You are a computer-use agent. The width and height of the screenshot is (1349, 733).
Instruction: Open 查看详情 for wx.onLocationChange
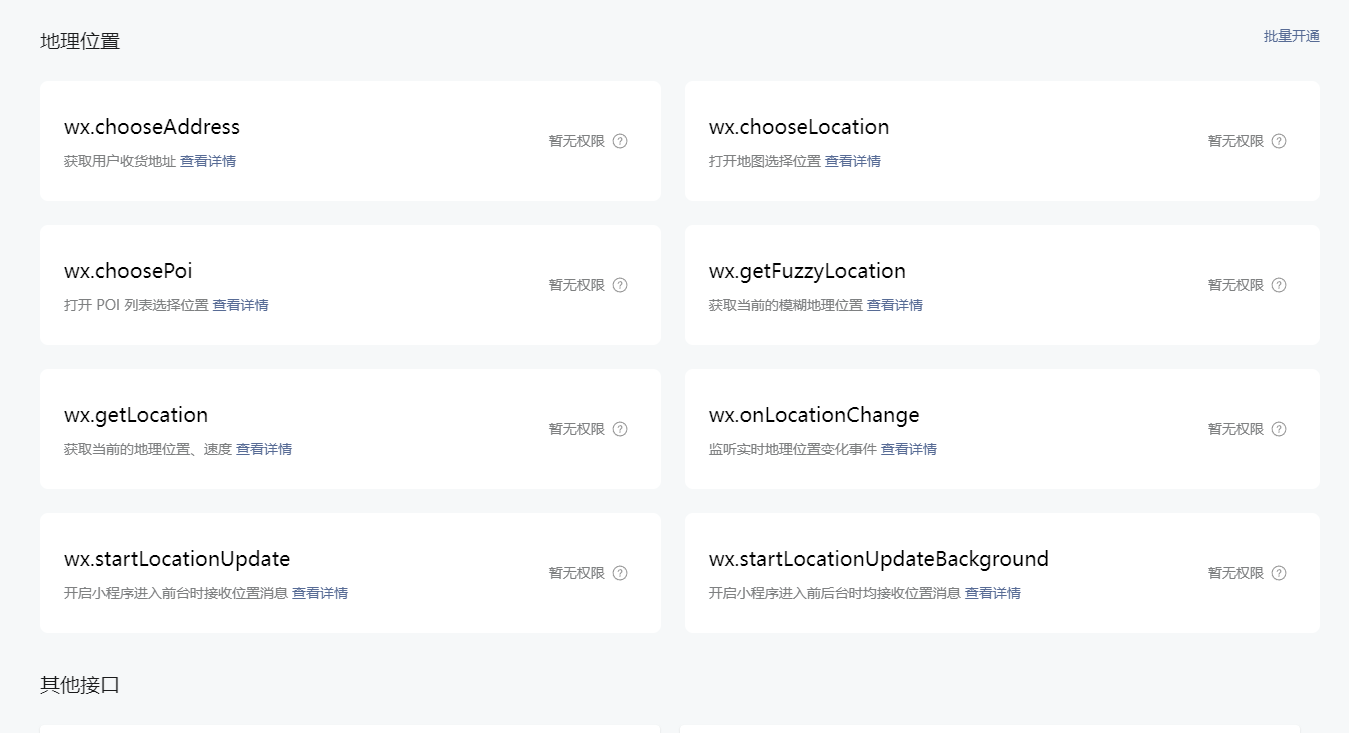pyautogui.click(x=909, y=449)
